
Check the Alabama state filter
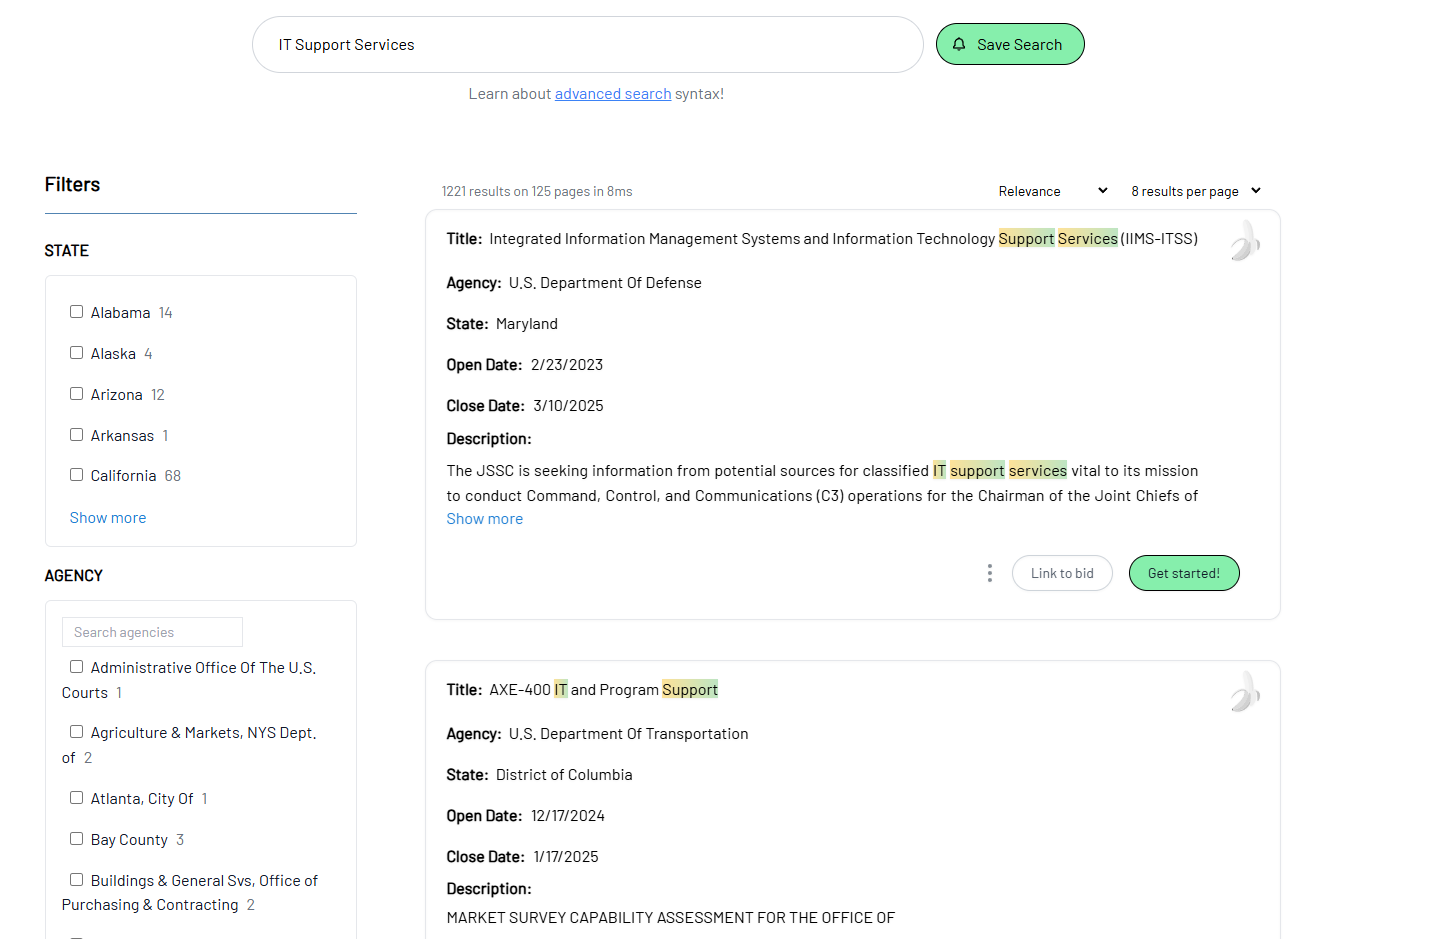point(76,312)
